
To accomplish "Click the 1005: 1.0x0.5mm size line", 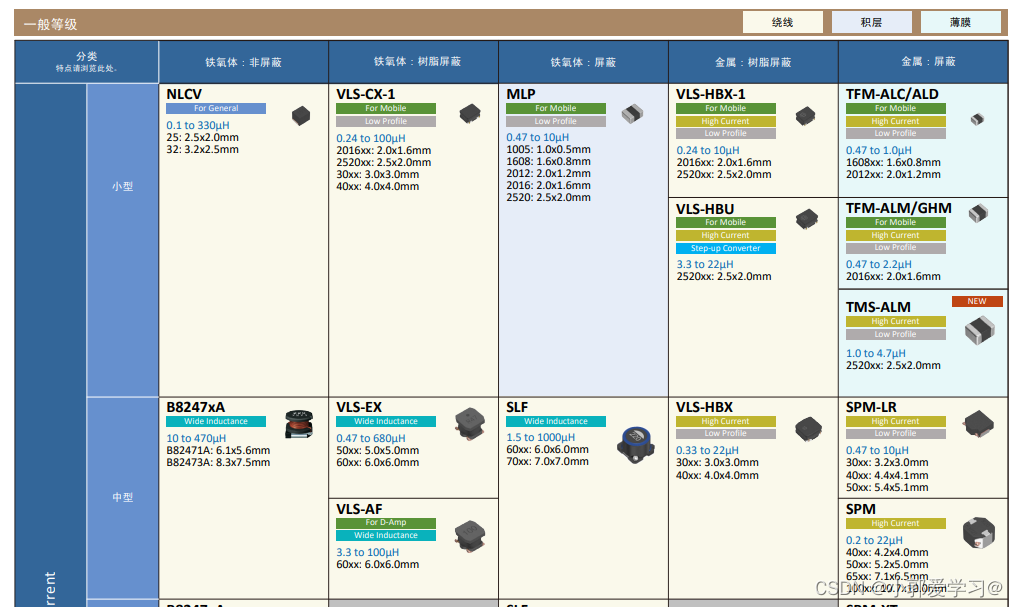I will click(x=549, y=149).
